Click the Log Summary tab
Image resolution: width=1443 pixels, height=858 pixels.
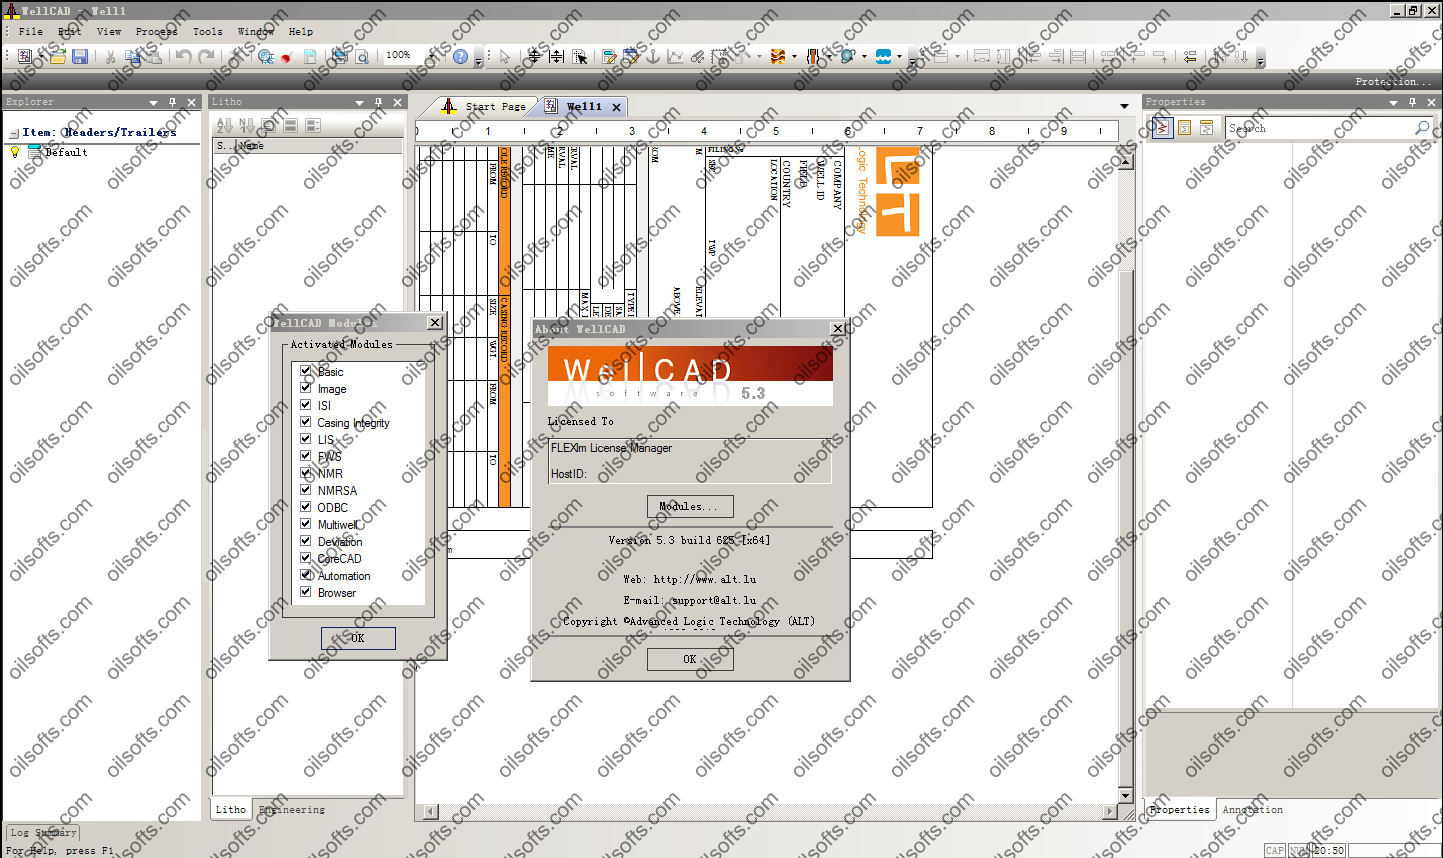(x=42, y=832)
